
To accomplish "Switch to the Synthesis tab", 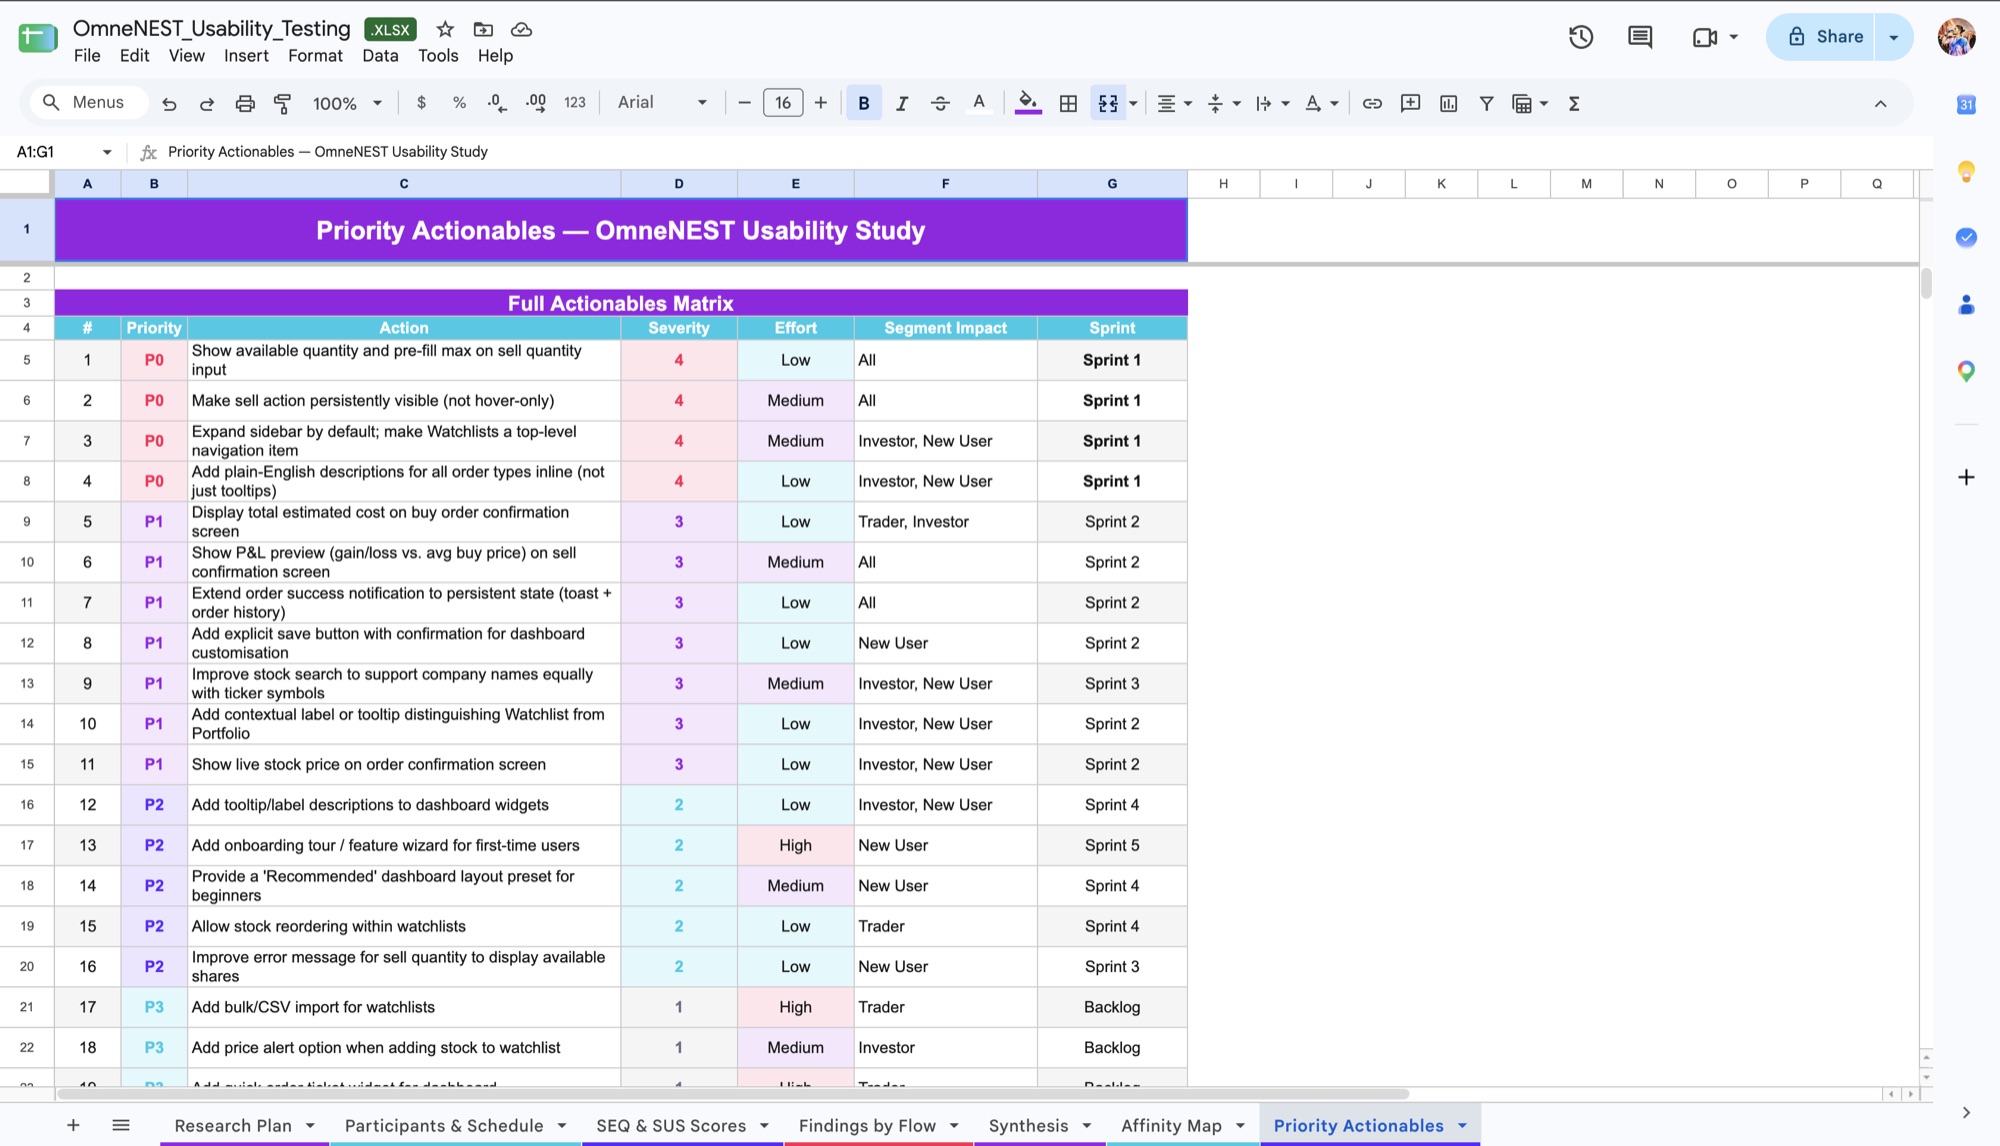I will (x=1028, y=1126).
